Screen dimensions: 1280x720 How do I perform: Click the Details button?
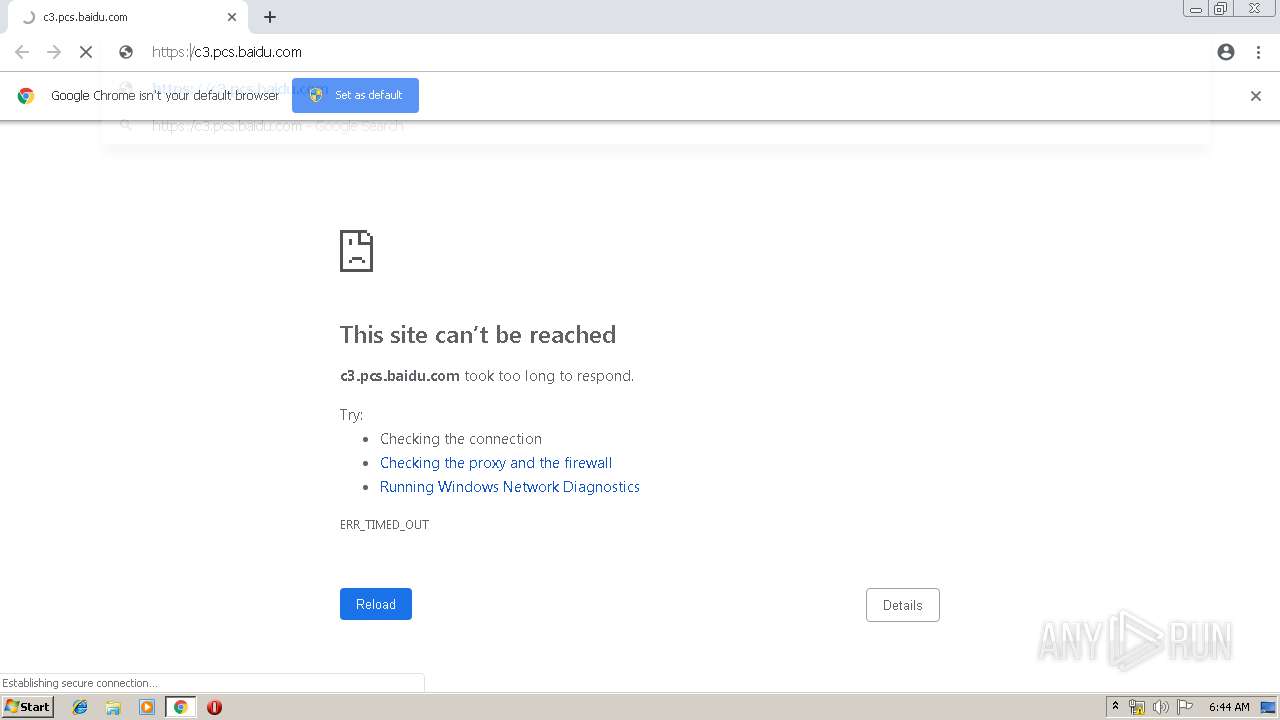tap(903, 605)
